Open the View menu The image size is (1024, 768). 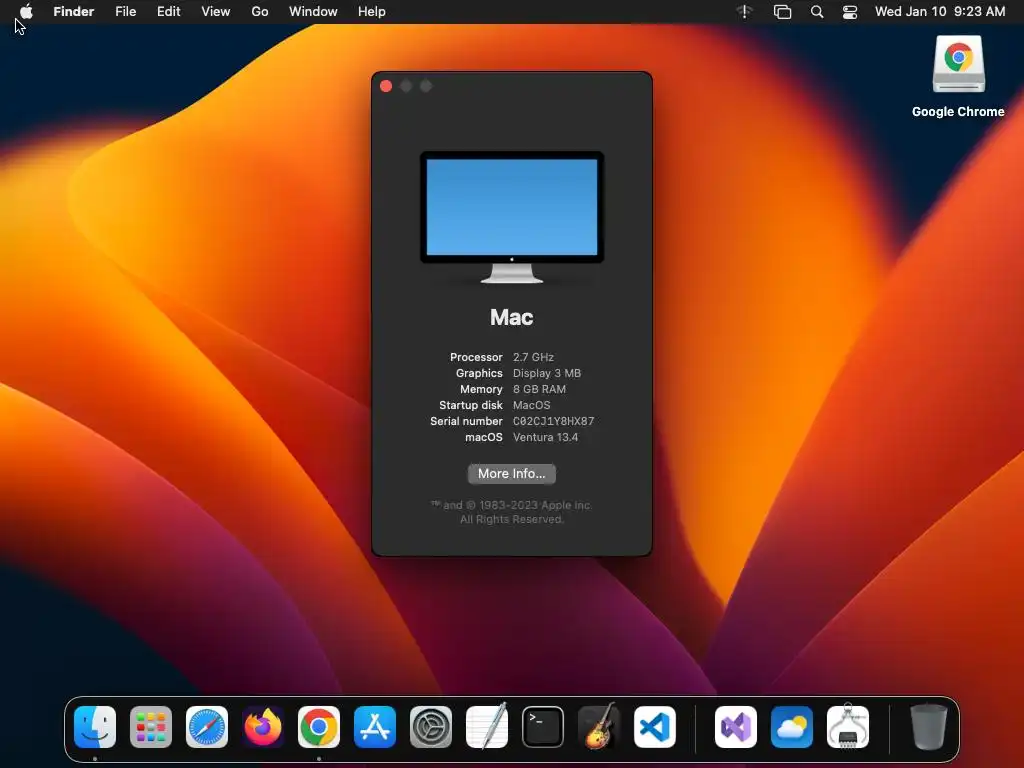click(x=216, y=11)
